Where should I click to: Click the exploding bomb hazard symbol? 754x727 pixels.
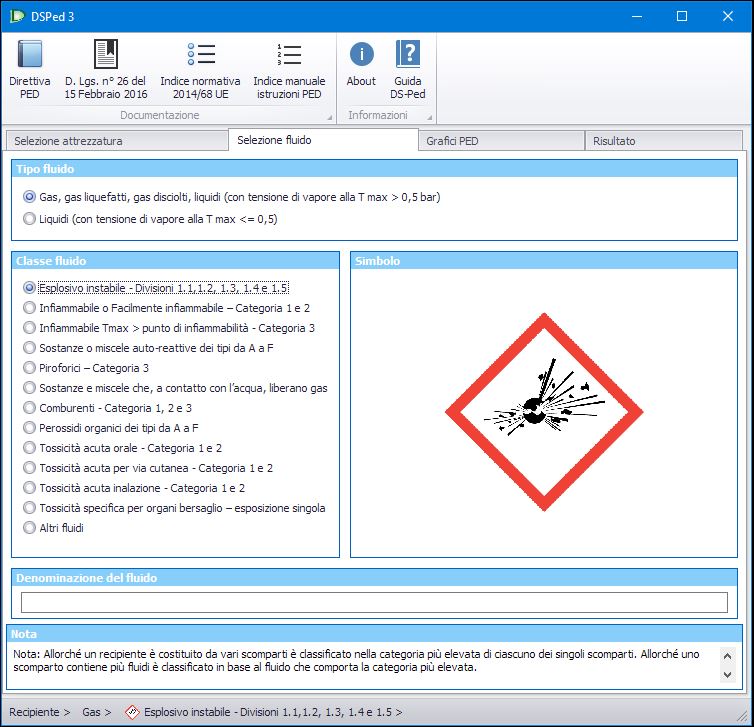coord(544,412)
